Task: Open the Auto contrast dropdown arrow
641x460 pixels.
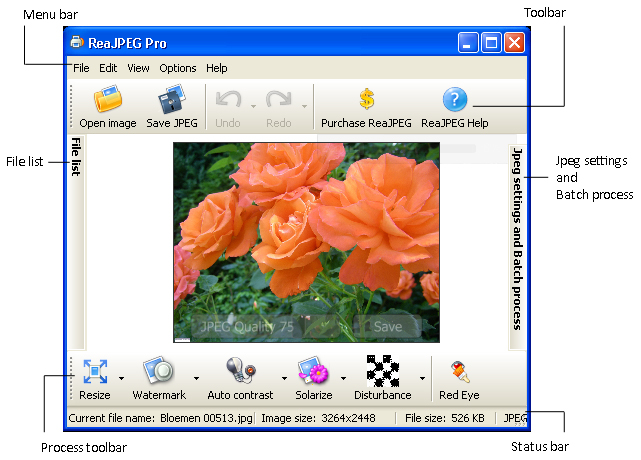Action: [x=284, y=378]
